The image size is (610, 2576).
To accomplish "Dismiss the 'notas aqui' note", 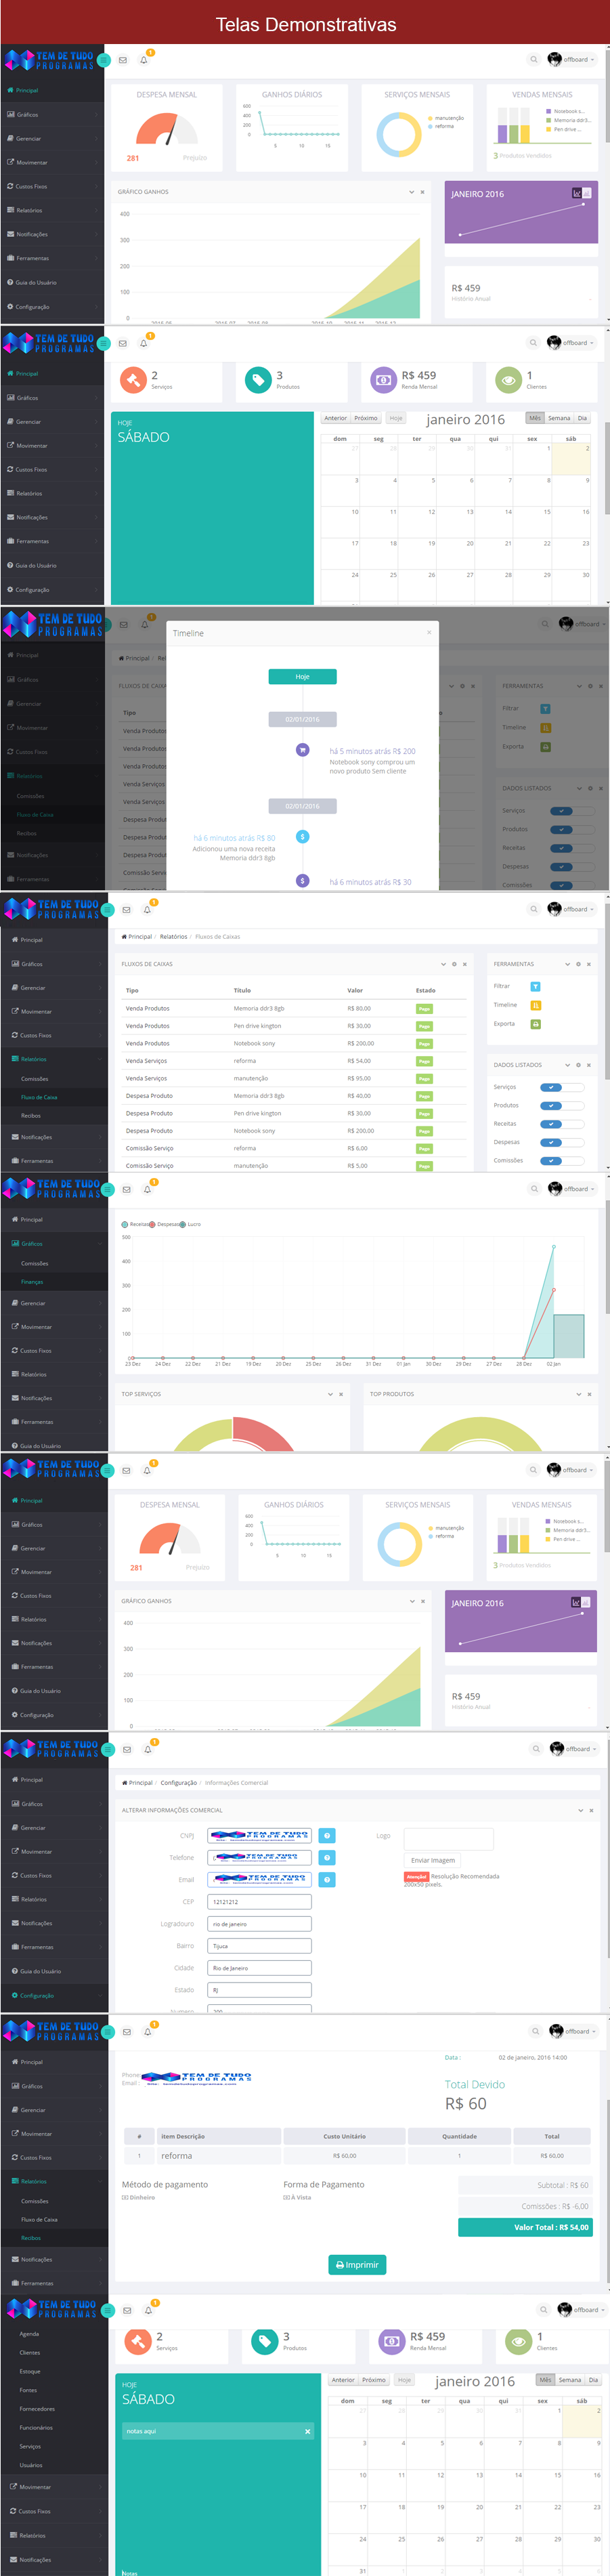I will point(307,2431).
